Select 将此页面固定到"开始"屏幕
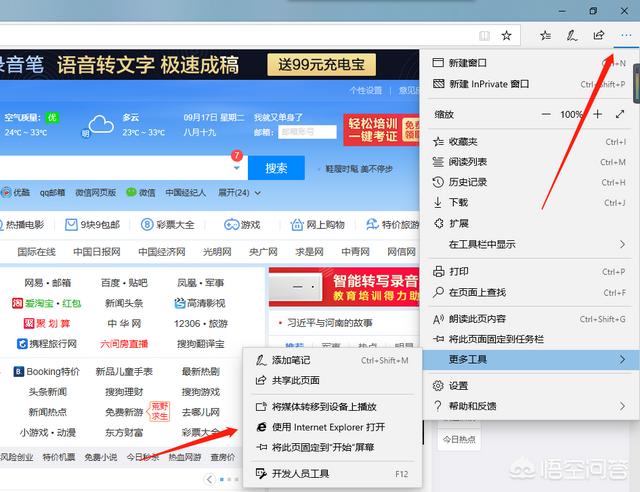 (332, 447)
